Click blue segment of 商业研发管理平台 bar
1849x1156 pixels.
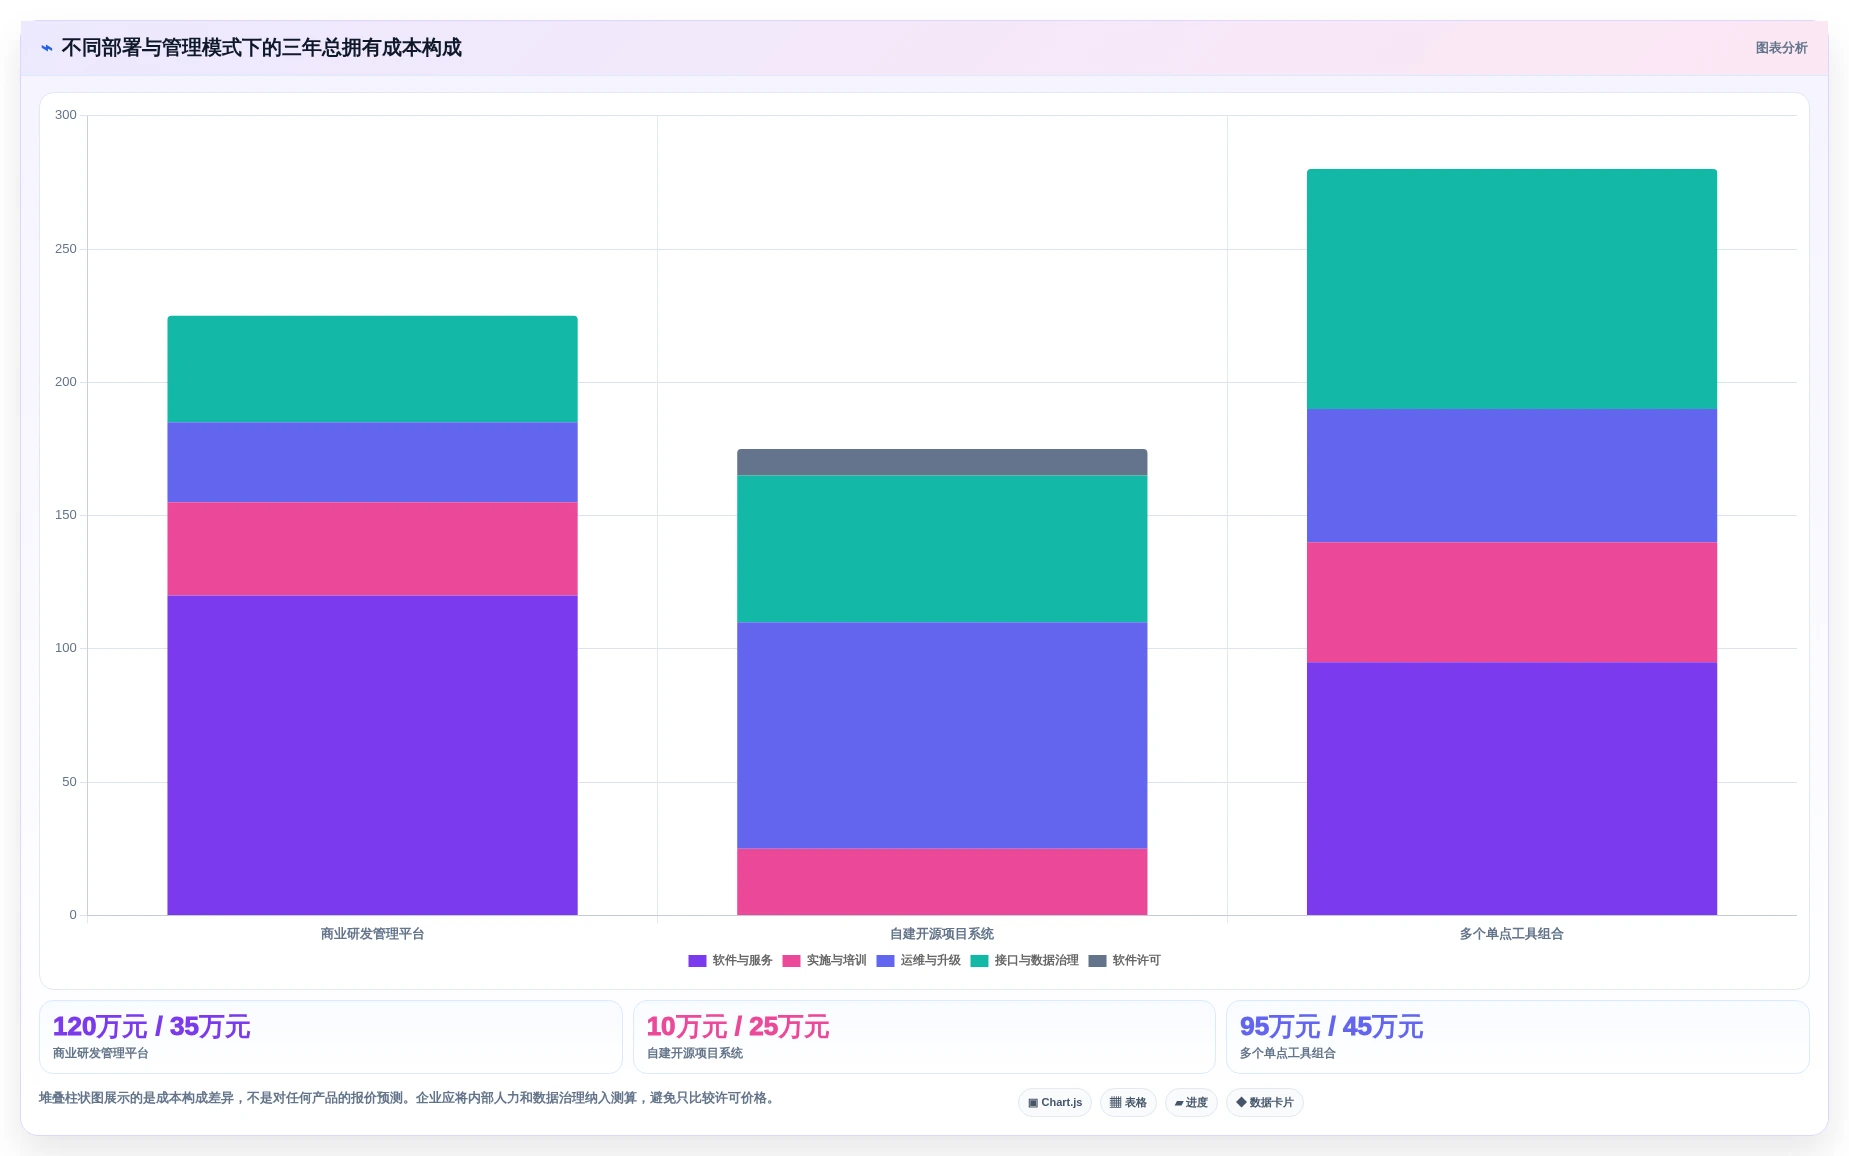pos(372,463)
